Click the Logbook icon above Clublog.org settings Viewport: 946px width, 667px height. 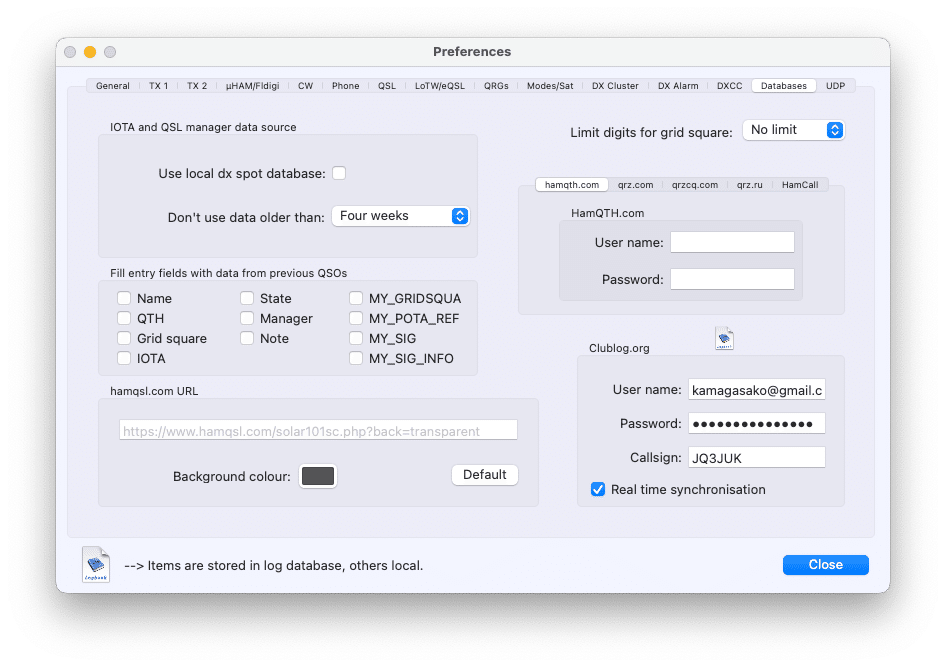[724, 338]
